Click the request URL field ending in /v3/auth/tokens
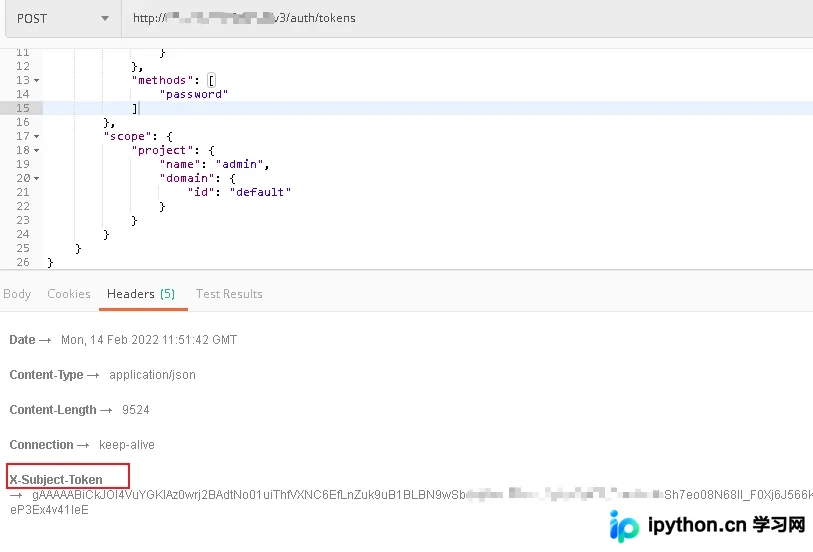 pyautogui.click(x=467, y=19)
